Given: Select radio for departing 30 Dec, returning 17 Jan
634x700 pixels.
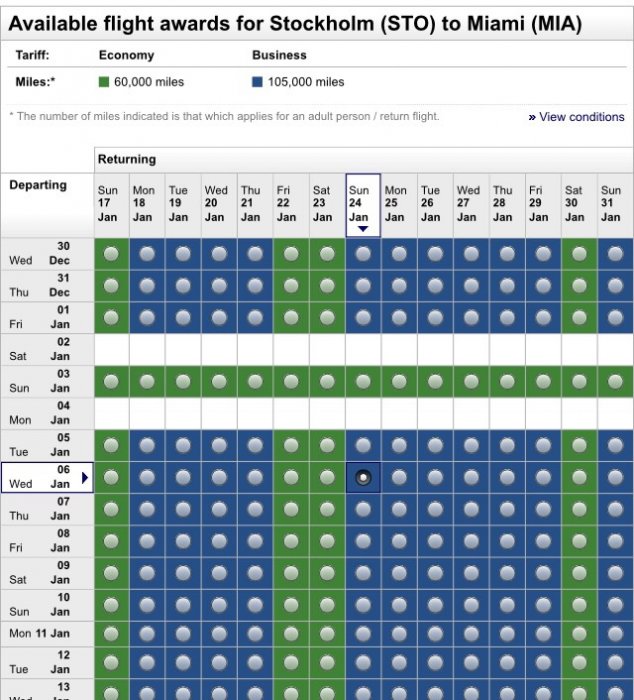Looking at the screenshot, I should click(111, 254).
